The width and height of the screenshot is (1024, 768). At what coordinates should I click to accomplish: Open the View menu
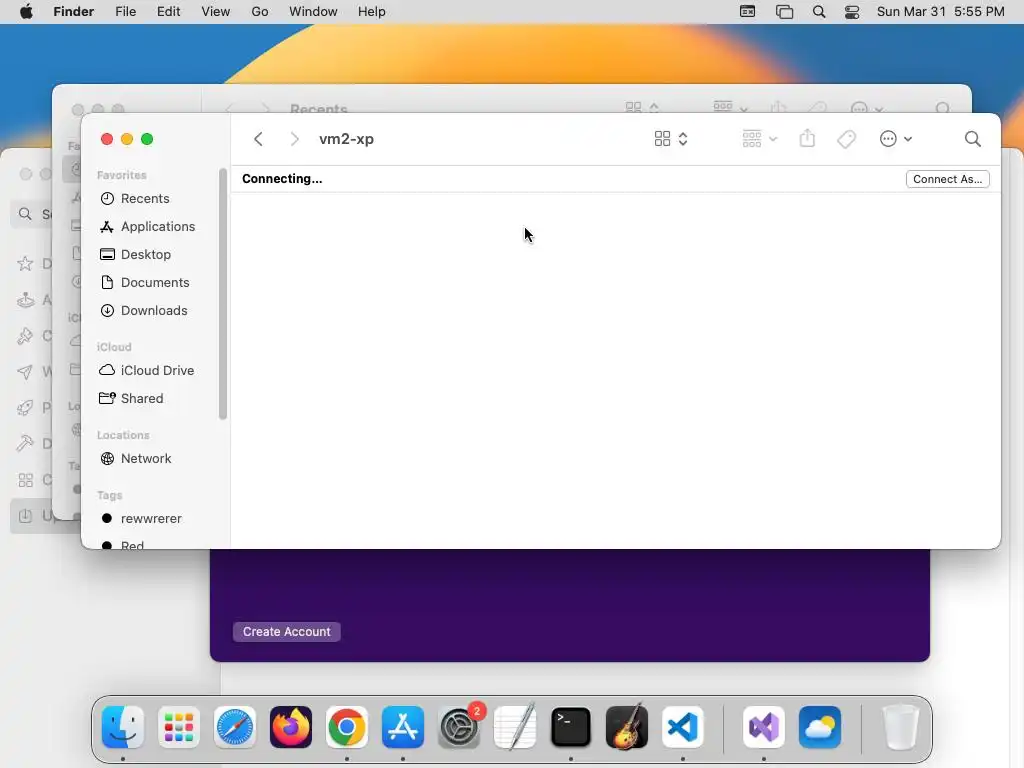click(x=216, y=12)
